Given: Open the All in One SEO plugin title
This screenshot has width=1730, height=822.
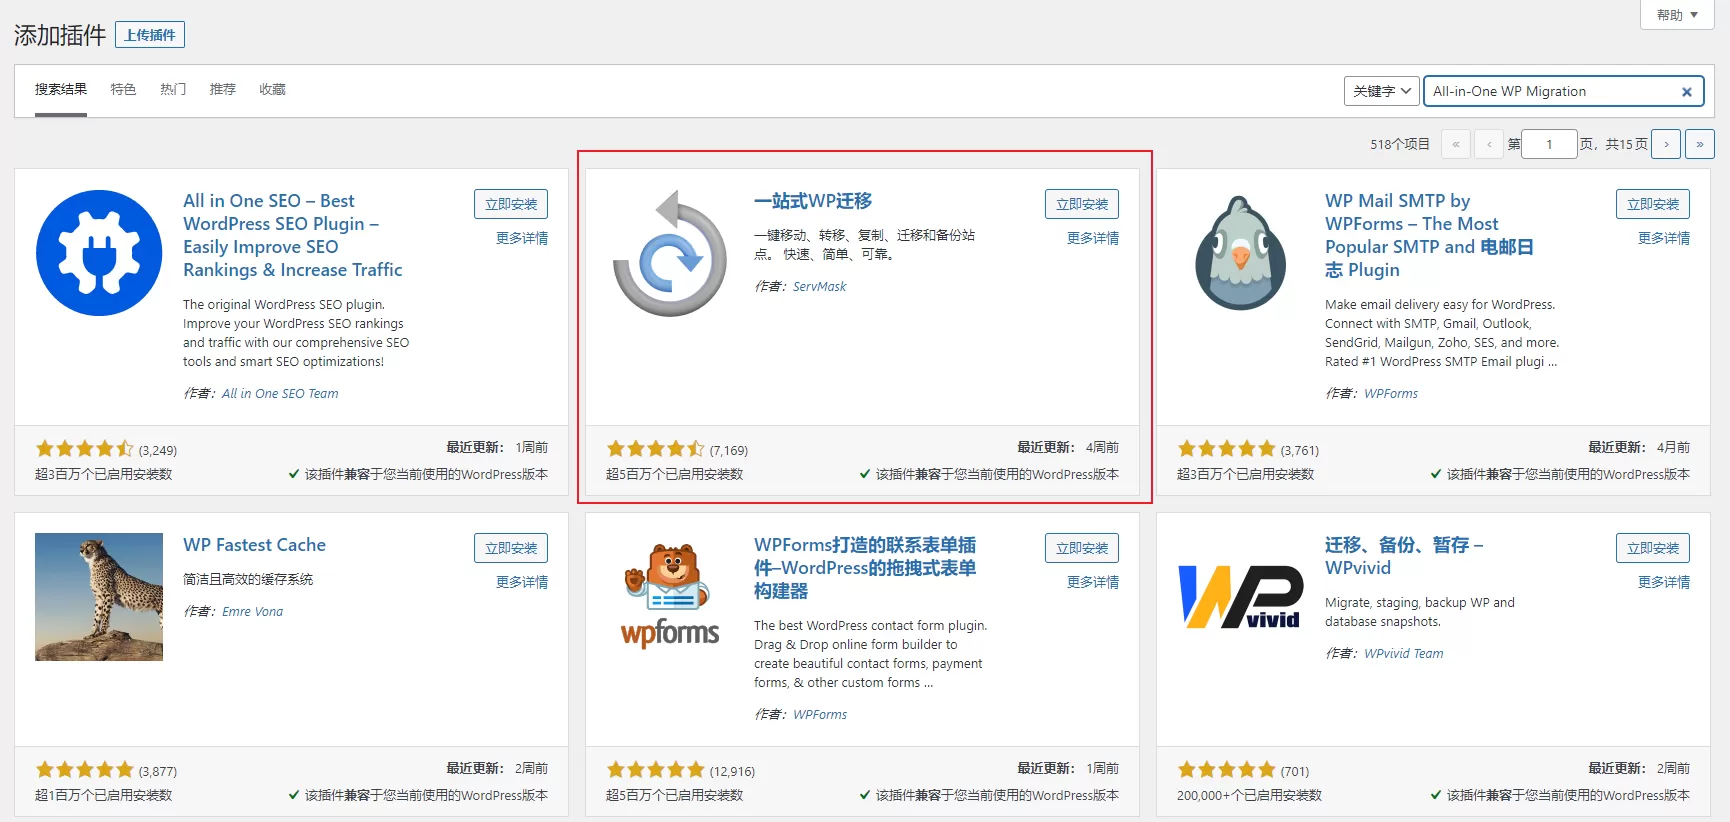Looking at the screenshot, I should point(293,235).
